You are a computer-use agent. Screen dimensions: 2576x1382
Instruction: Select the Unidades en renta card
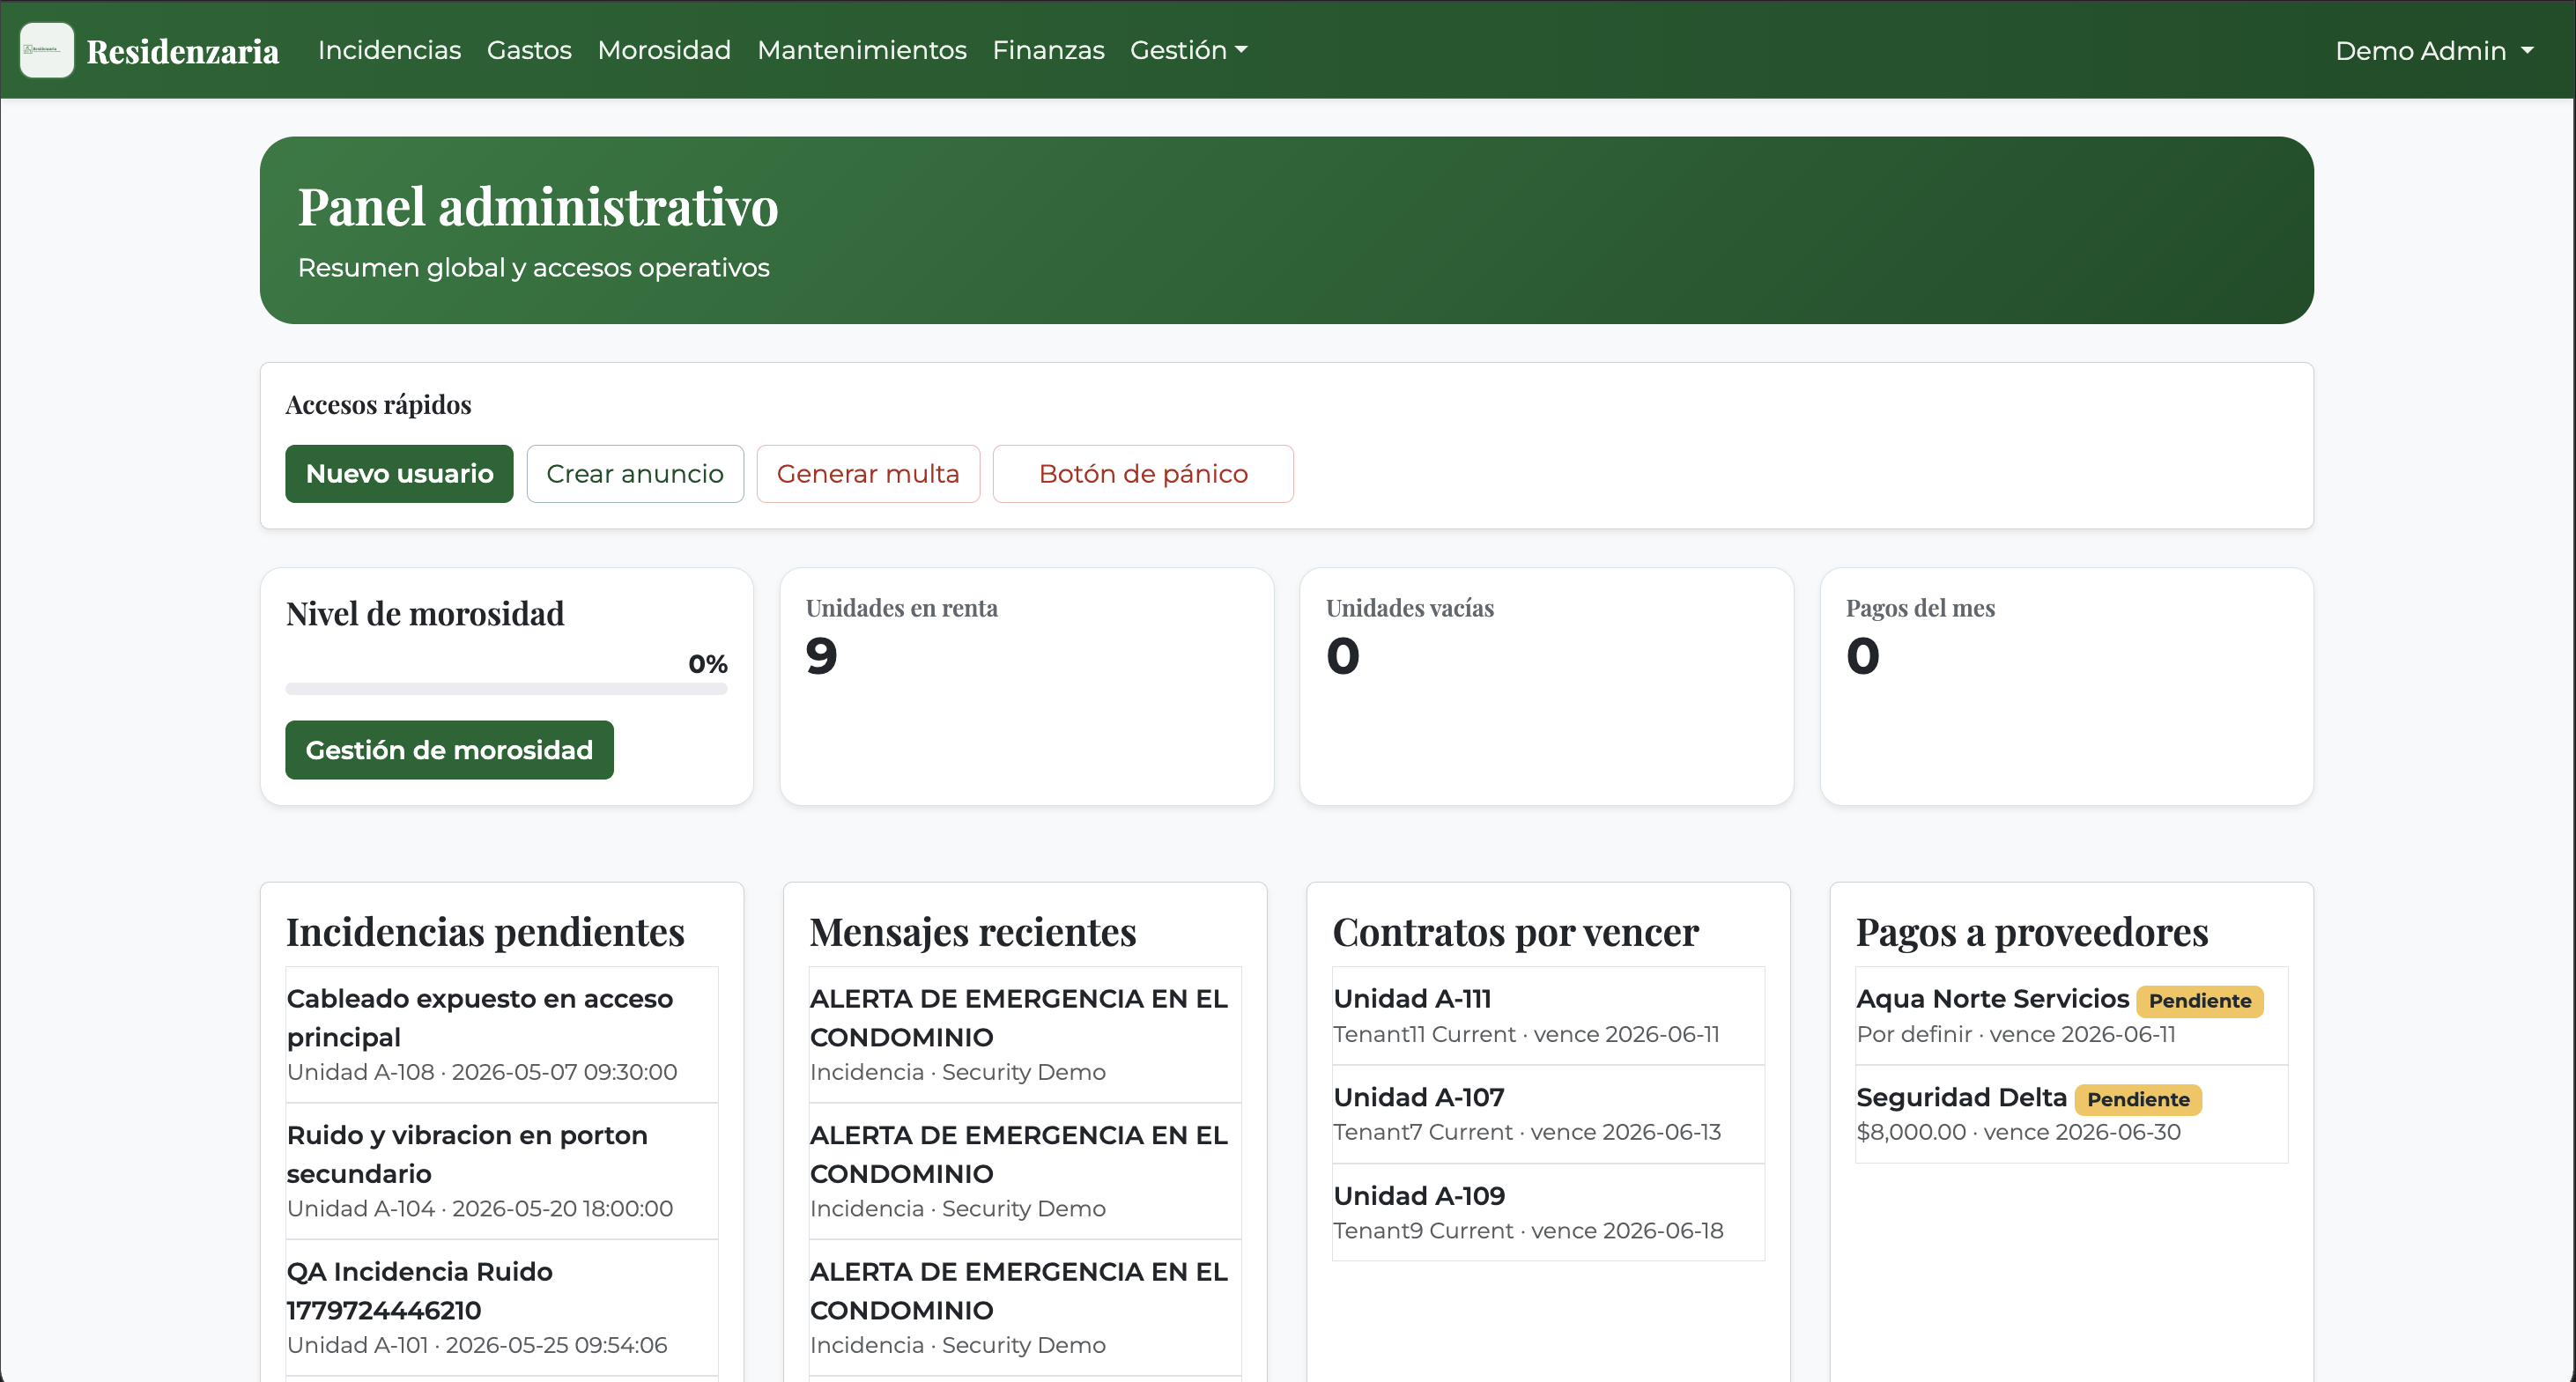point(1027,687)
